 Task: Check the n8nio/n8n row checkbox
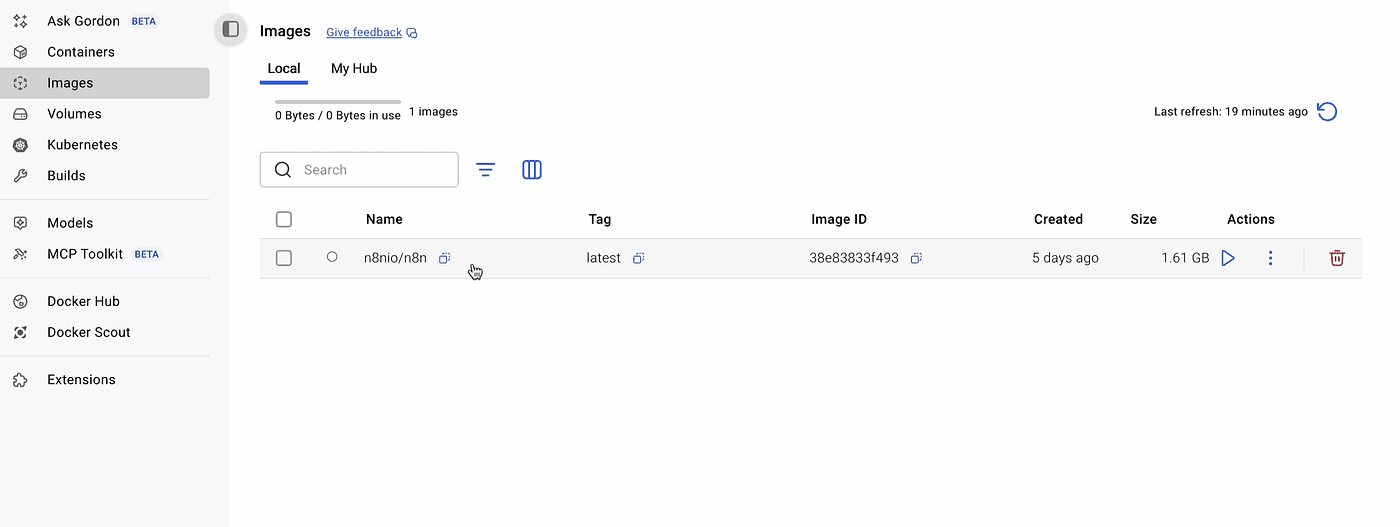284,258
